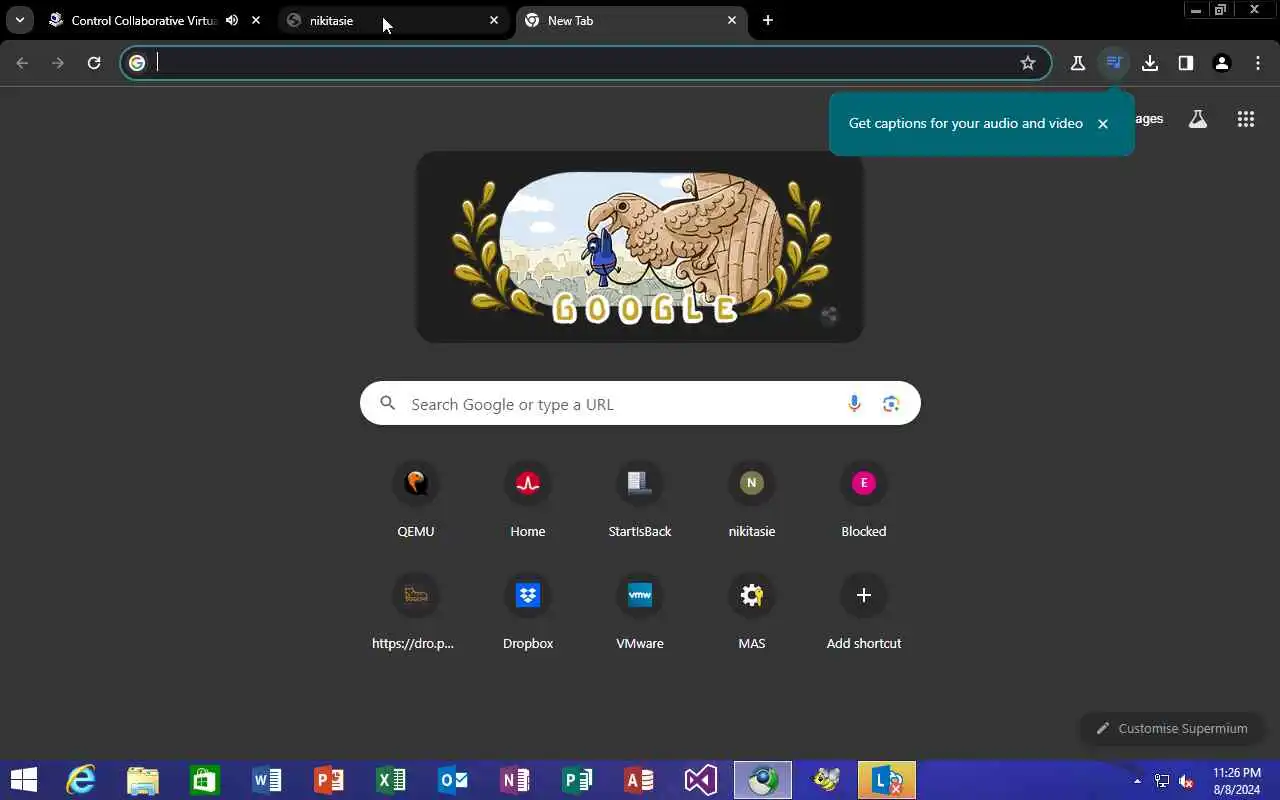Launch Visual Studio from the taskbar
The height and width of the screenshot is (800, 1280).
[700, 780]
